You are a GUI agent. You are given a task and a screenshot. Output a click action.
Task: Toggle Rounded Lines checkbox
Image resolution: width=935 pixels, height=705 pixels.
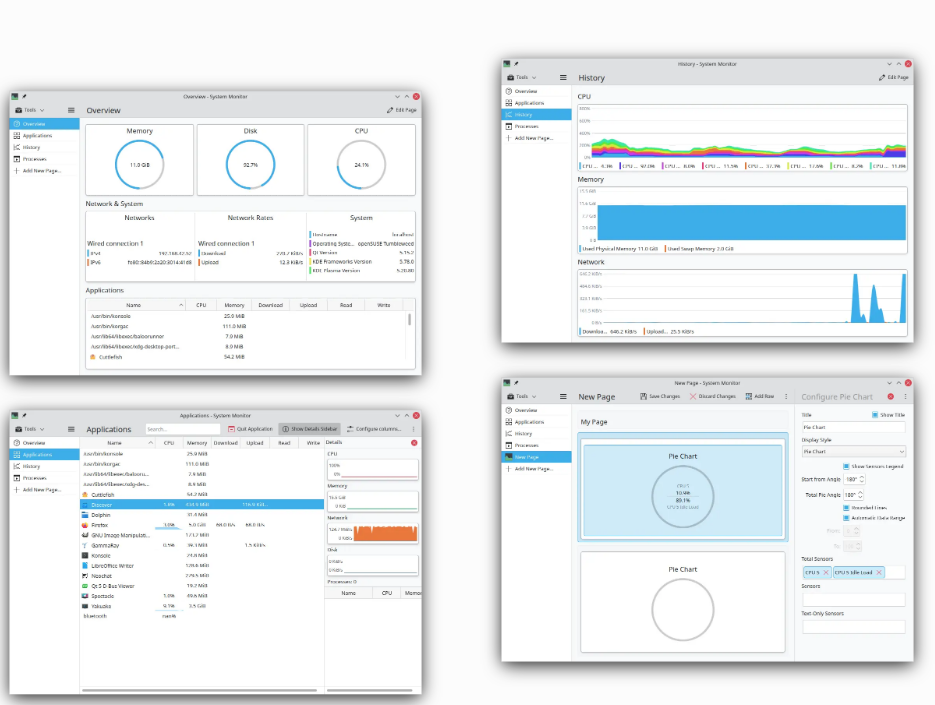click(845, 507)
